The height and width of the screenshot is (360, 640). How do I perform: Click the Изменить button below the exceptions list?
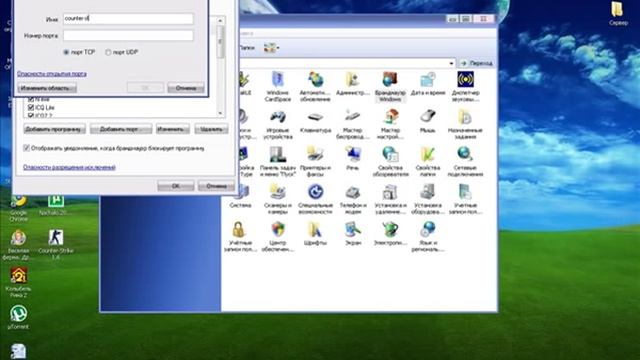pos(173,129)
